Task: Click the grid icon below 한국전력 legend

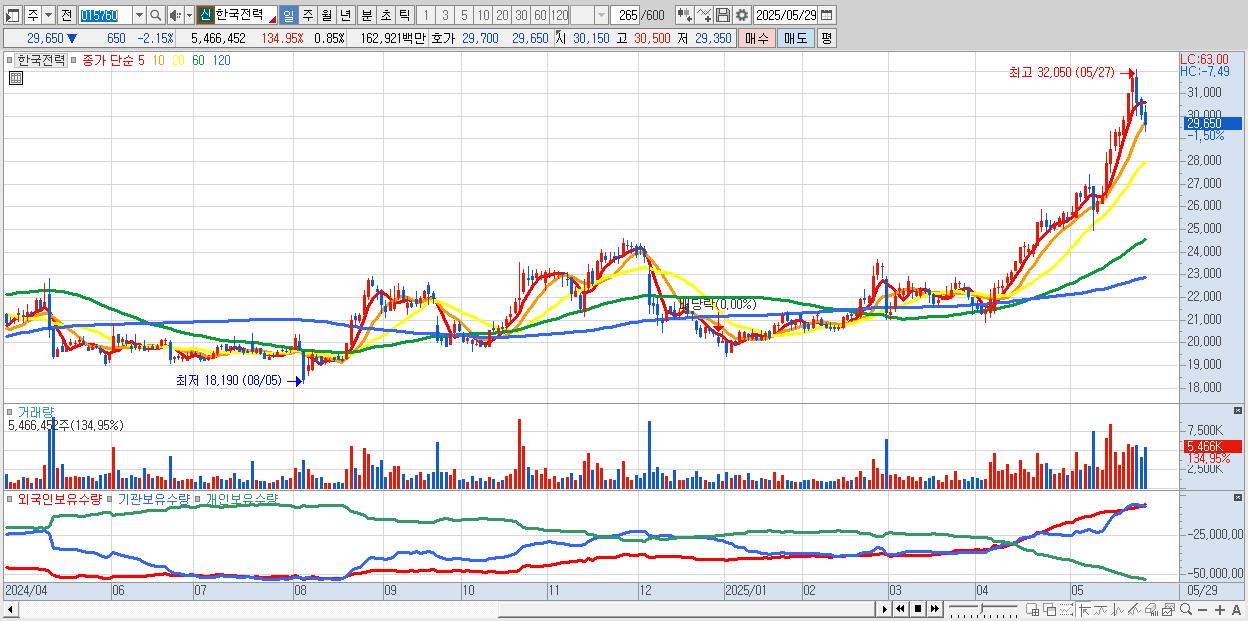Action: 16,76
